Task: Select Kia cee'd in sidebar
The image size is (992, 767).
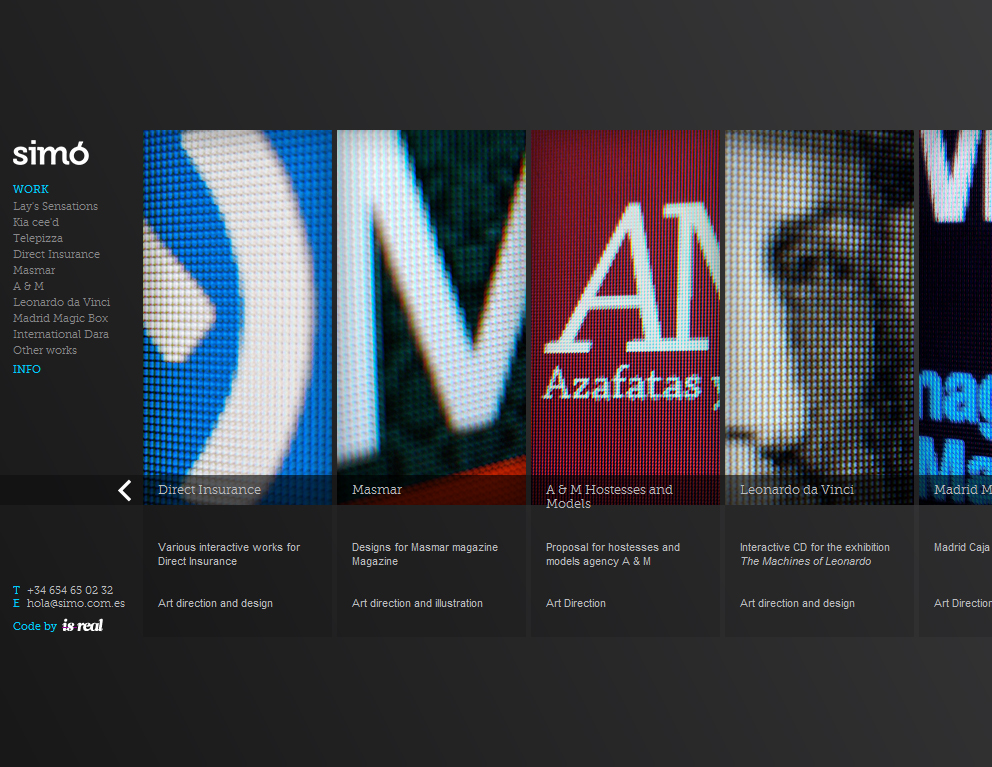Action: (x=36, y=222)
